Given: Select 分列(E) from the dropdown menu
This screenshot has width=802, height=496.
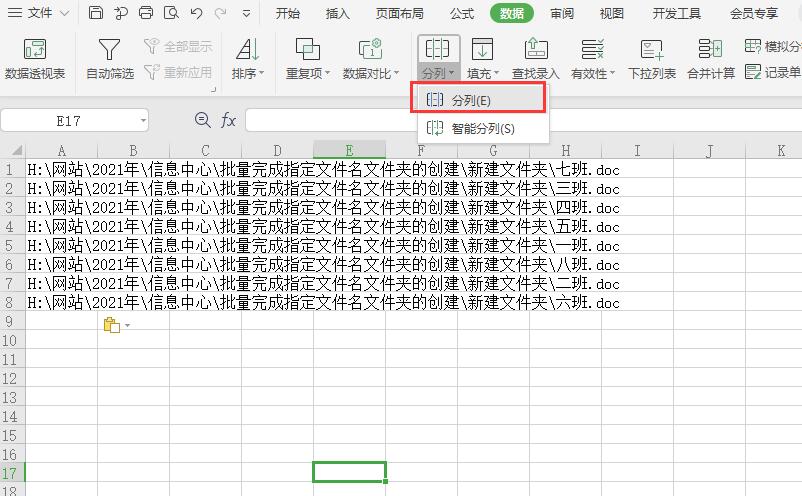Looking at the screenshot, I should 482,100.
